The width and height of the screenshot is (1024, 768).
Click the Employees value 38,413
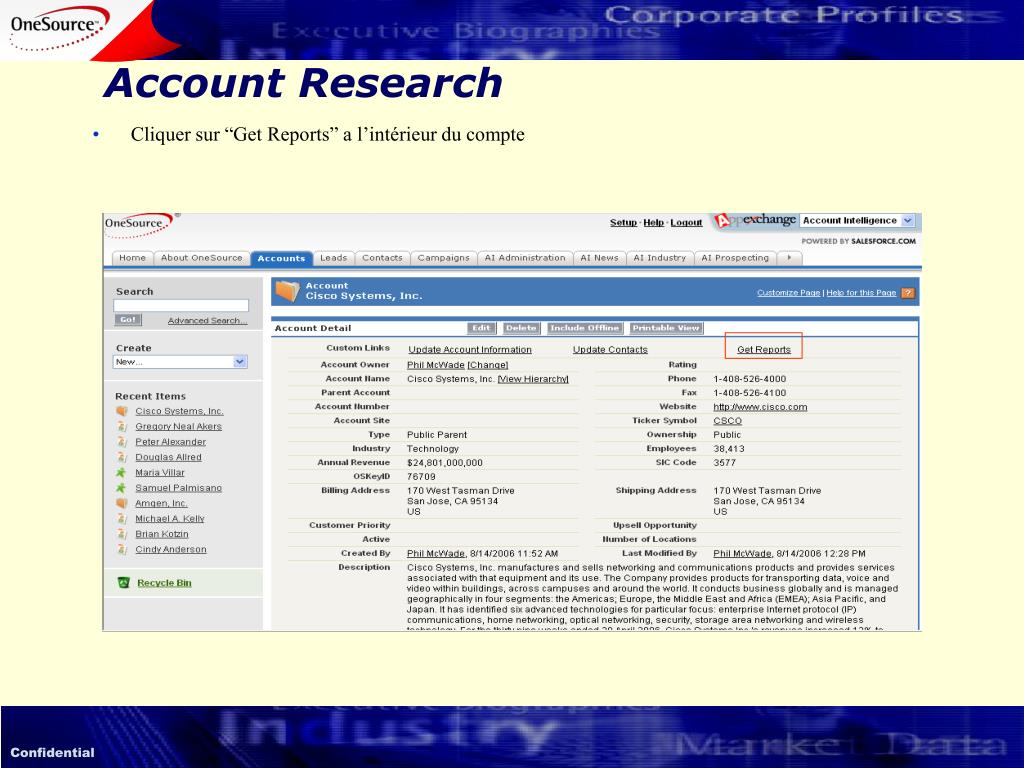[729, 449]
